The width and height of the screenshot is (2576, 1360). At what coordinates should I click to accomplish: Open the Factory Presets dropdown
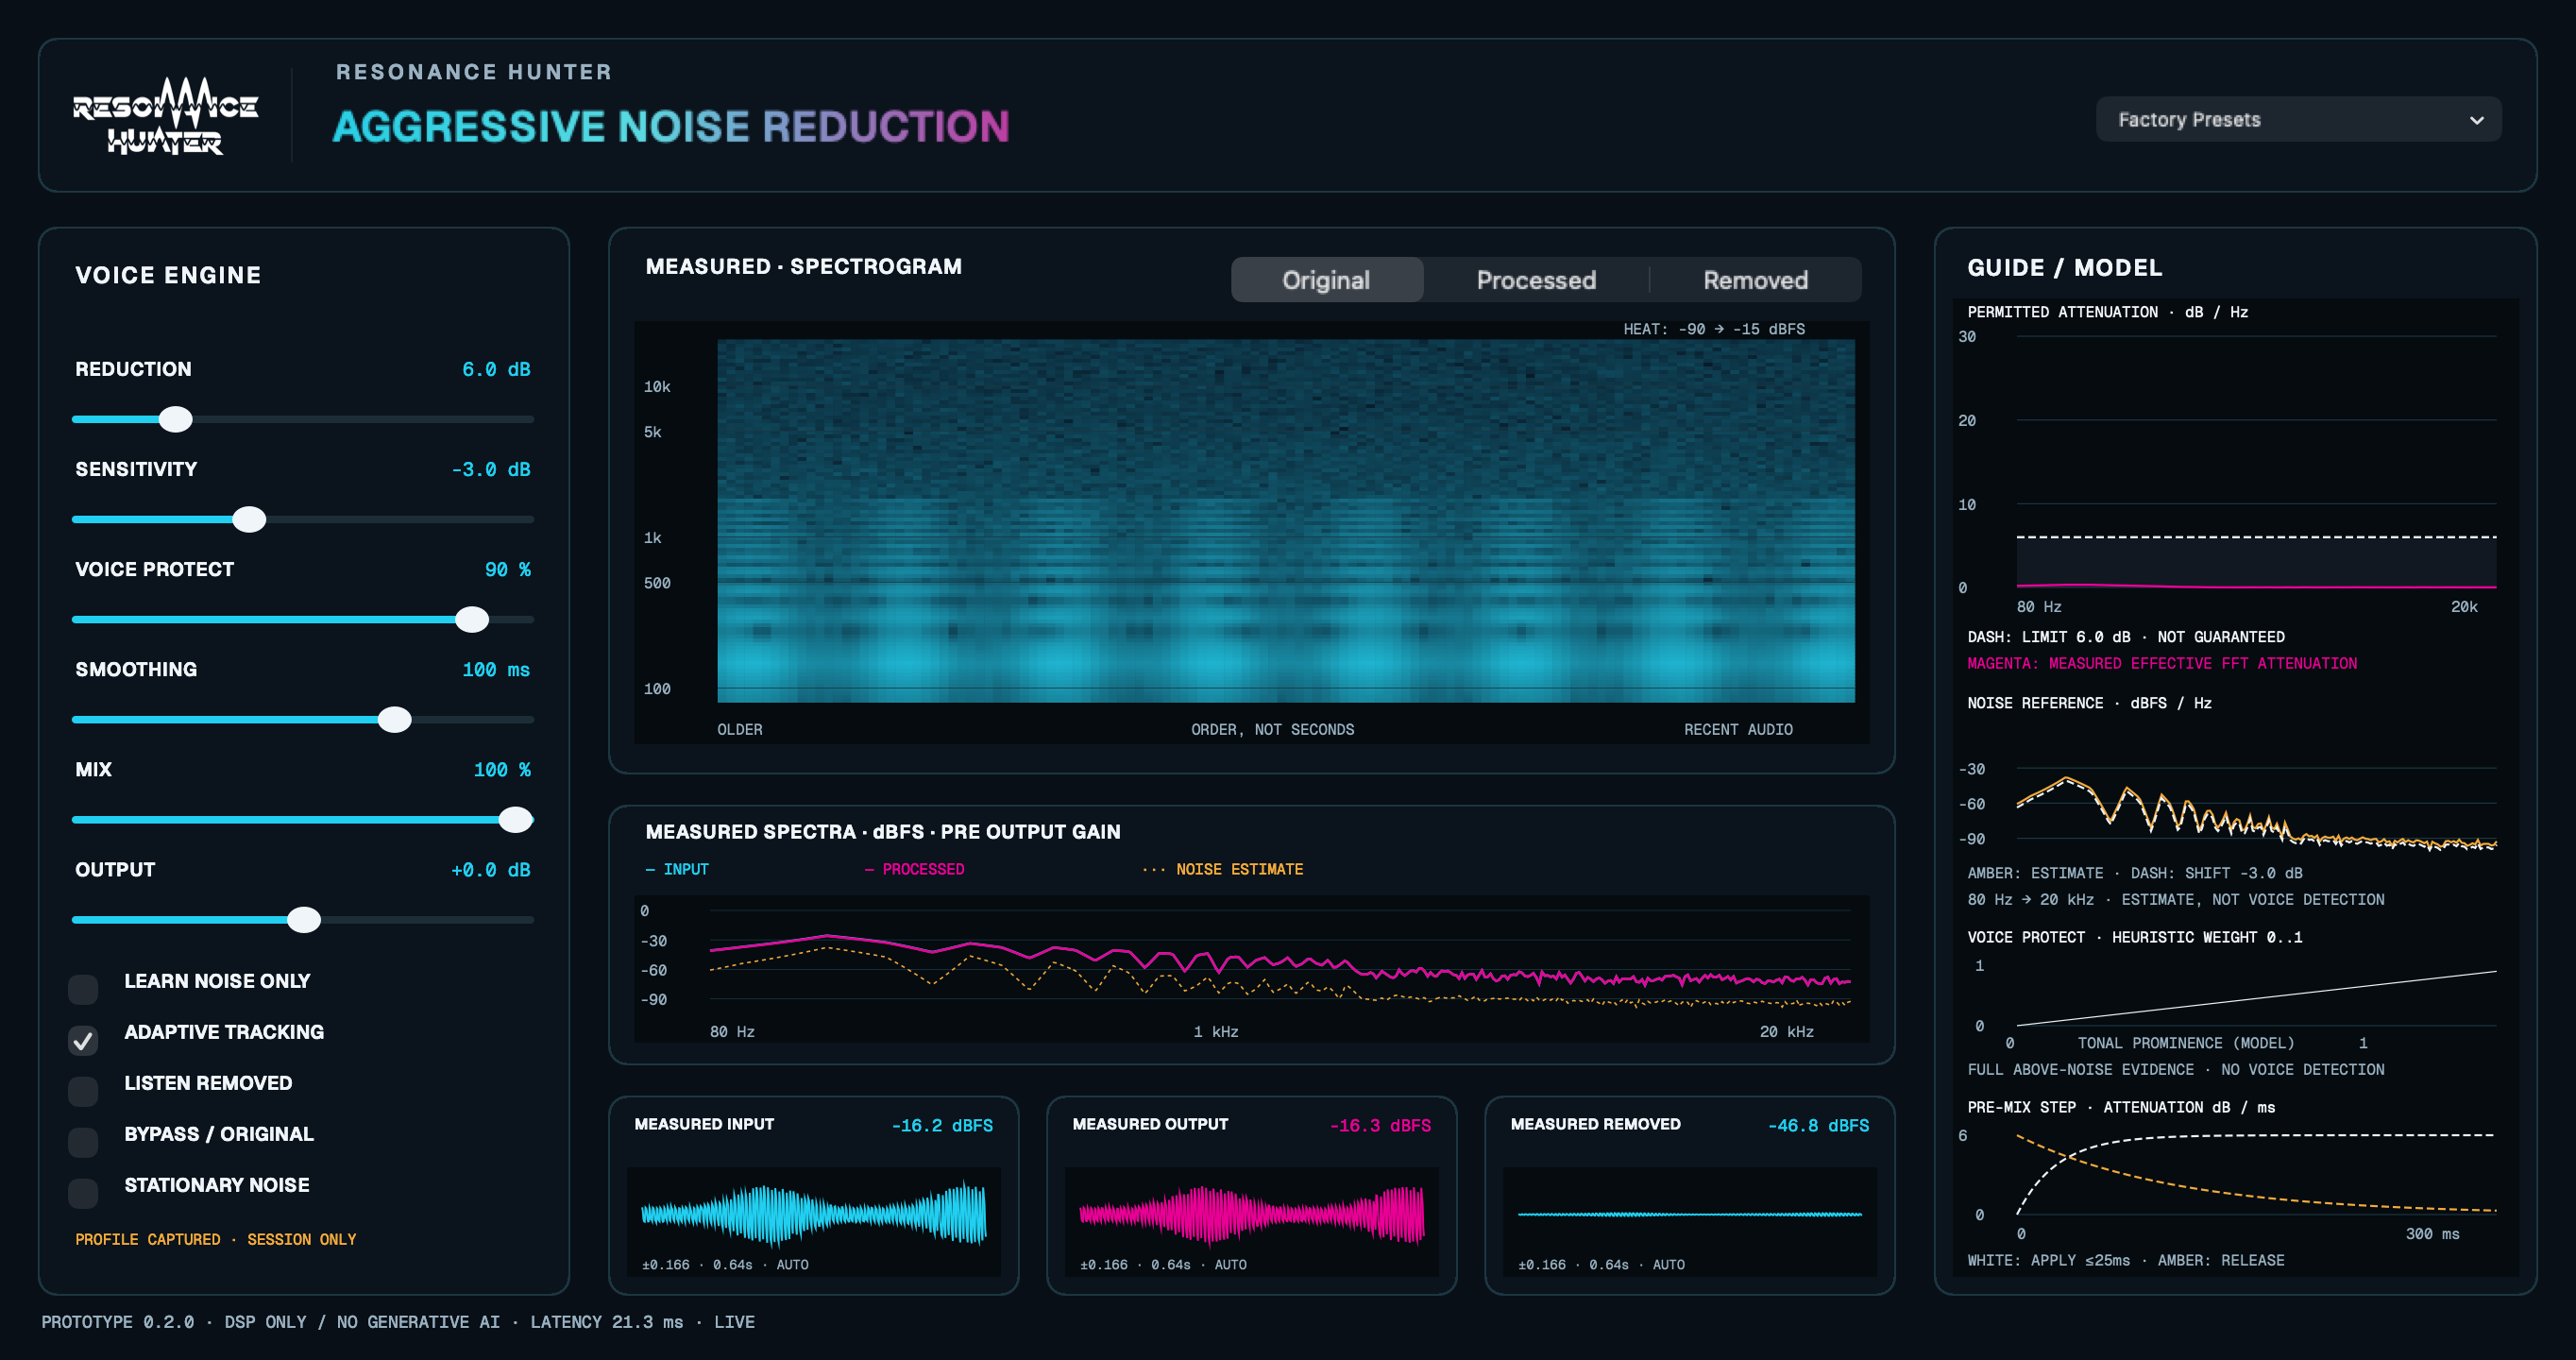click(x=2298, y=119)
